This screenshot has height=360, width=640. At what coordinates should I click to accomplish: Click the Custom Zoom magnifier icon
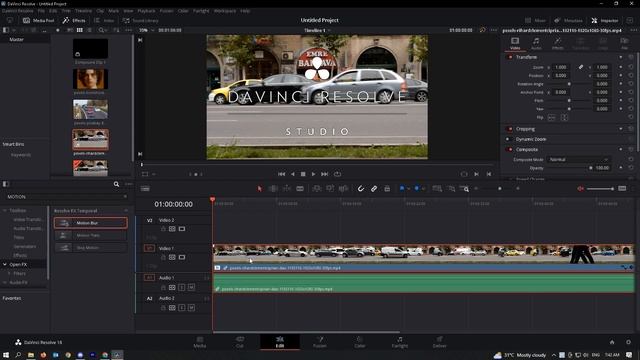tap(464, 189)
